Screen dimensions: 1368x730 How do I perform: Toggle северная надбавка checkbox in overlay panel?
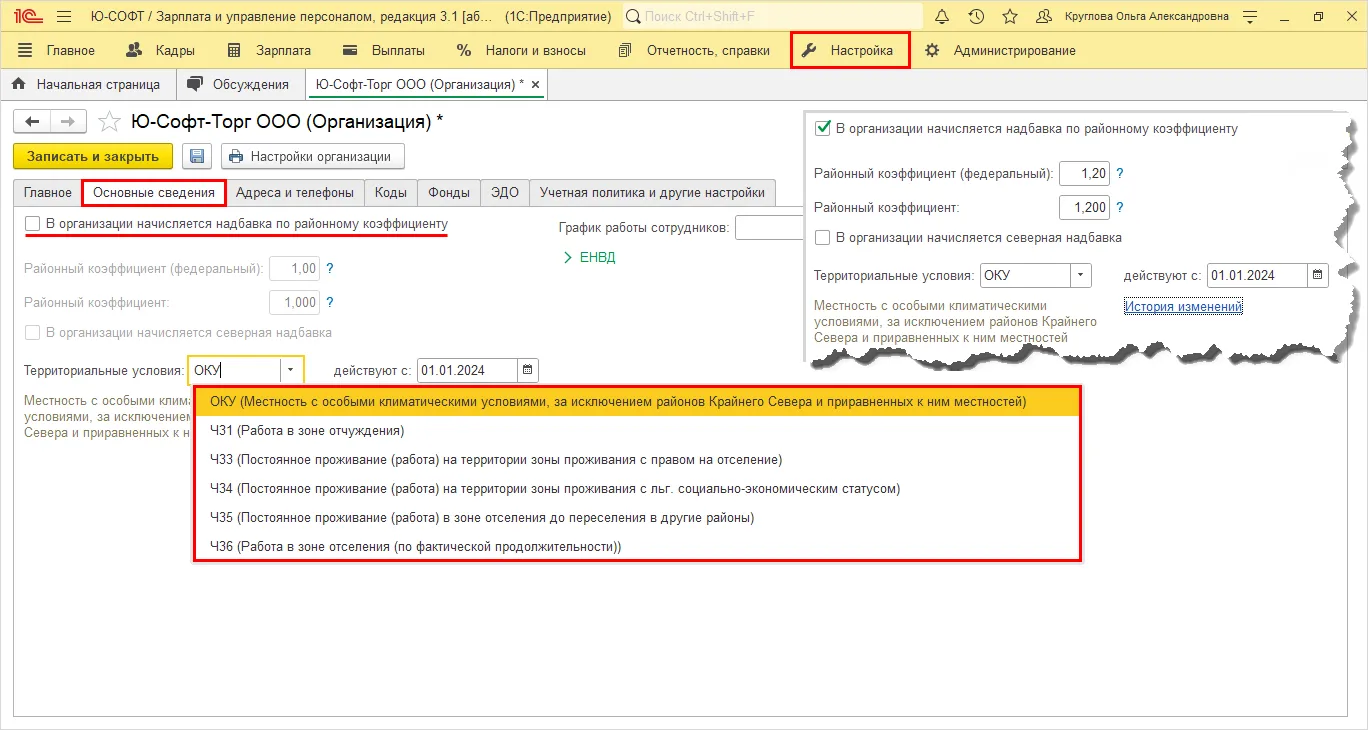(823, 238)
